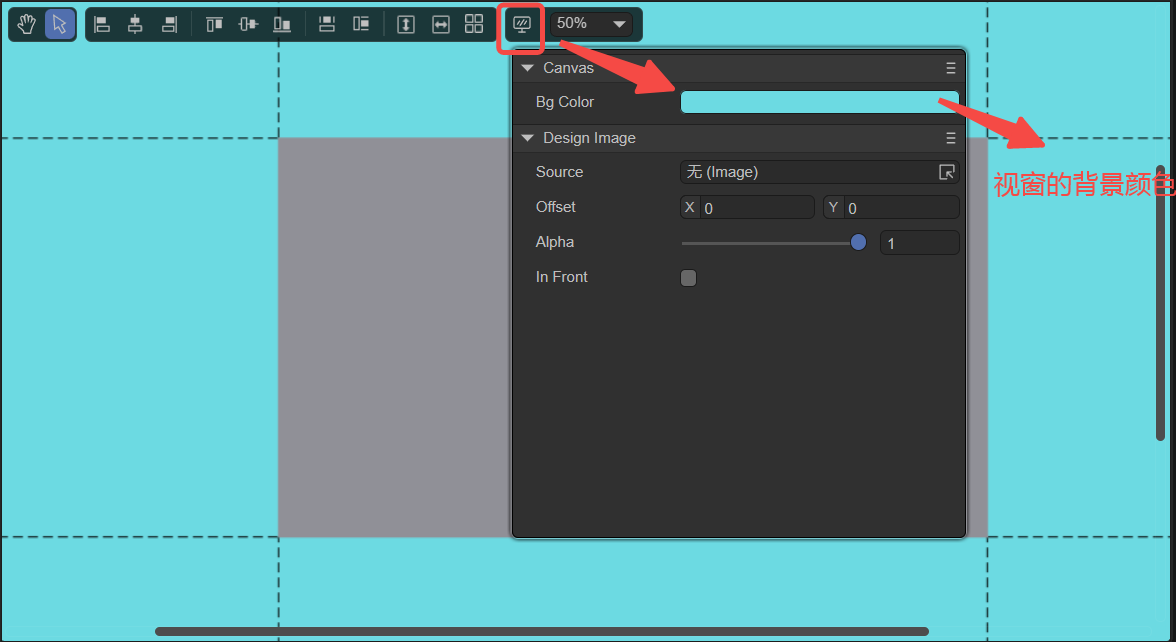The image size is (1176, 642).
Task: Align selected objects to bottom edges
Action: click(x=282, y=24)
